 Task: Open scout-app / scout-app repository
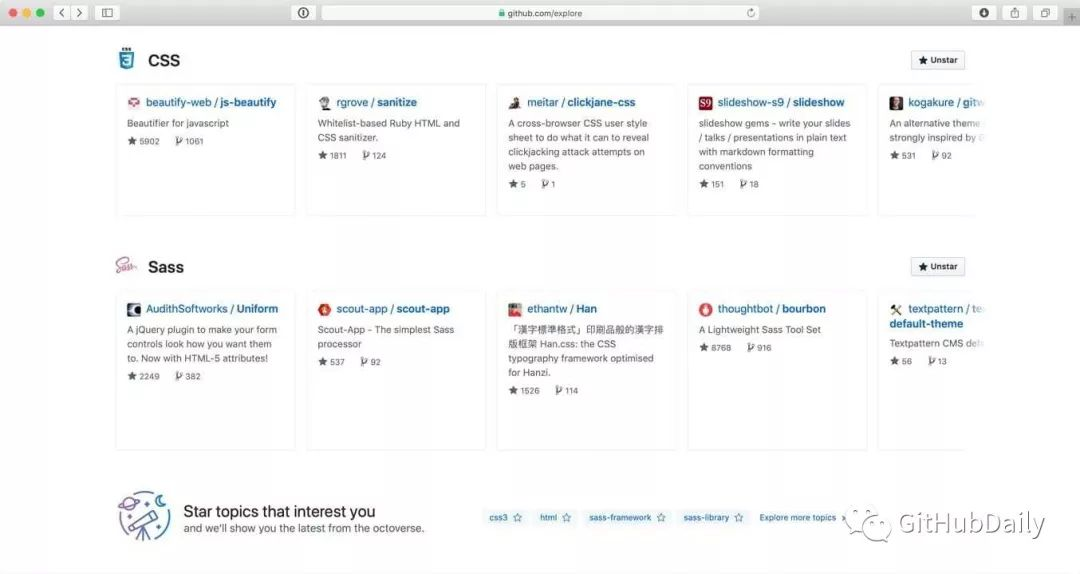point(393,309)
